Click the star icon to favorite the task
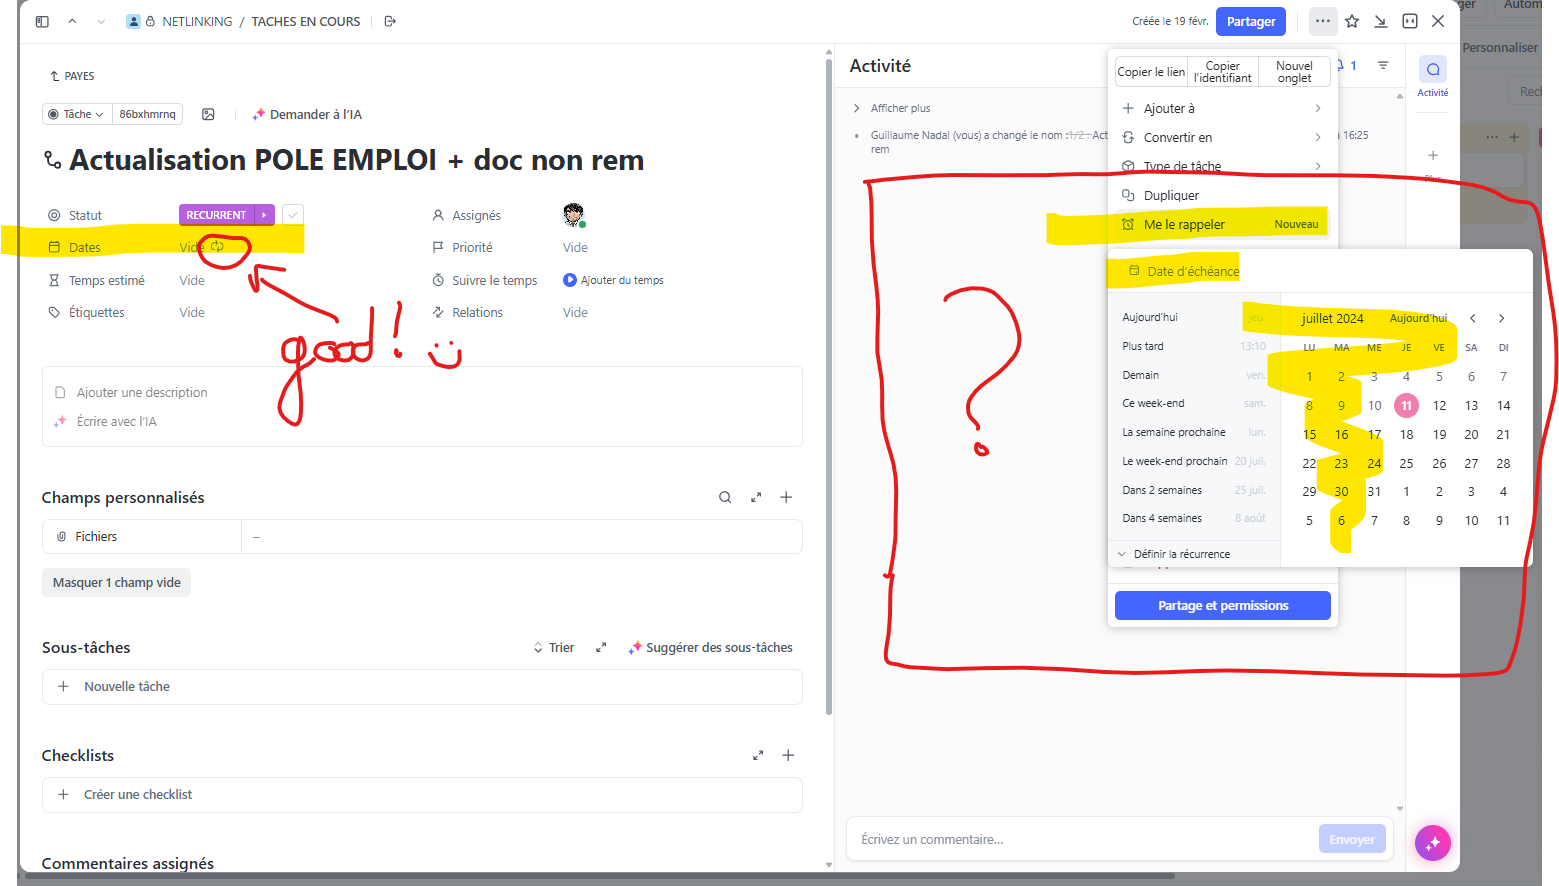The image size is (1559, 886). pyautogui.click(x=1352, y=20)
